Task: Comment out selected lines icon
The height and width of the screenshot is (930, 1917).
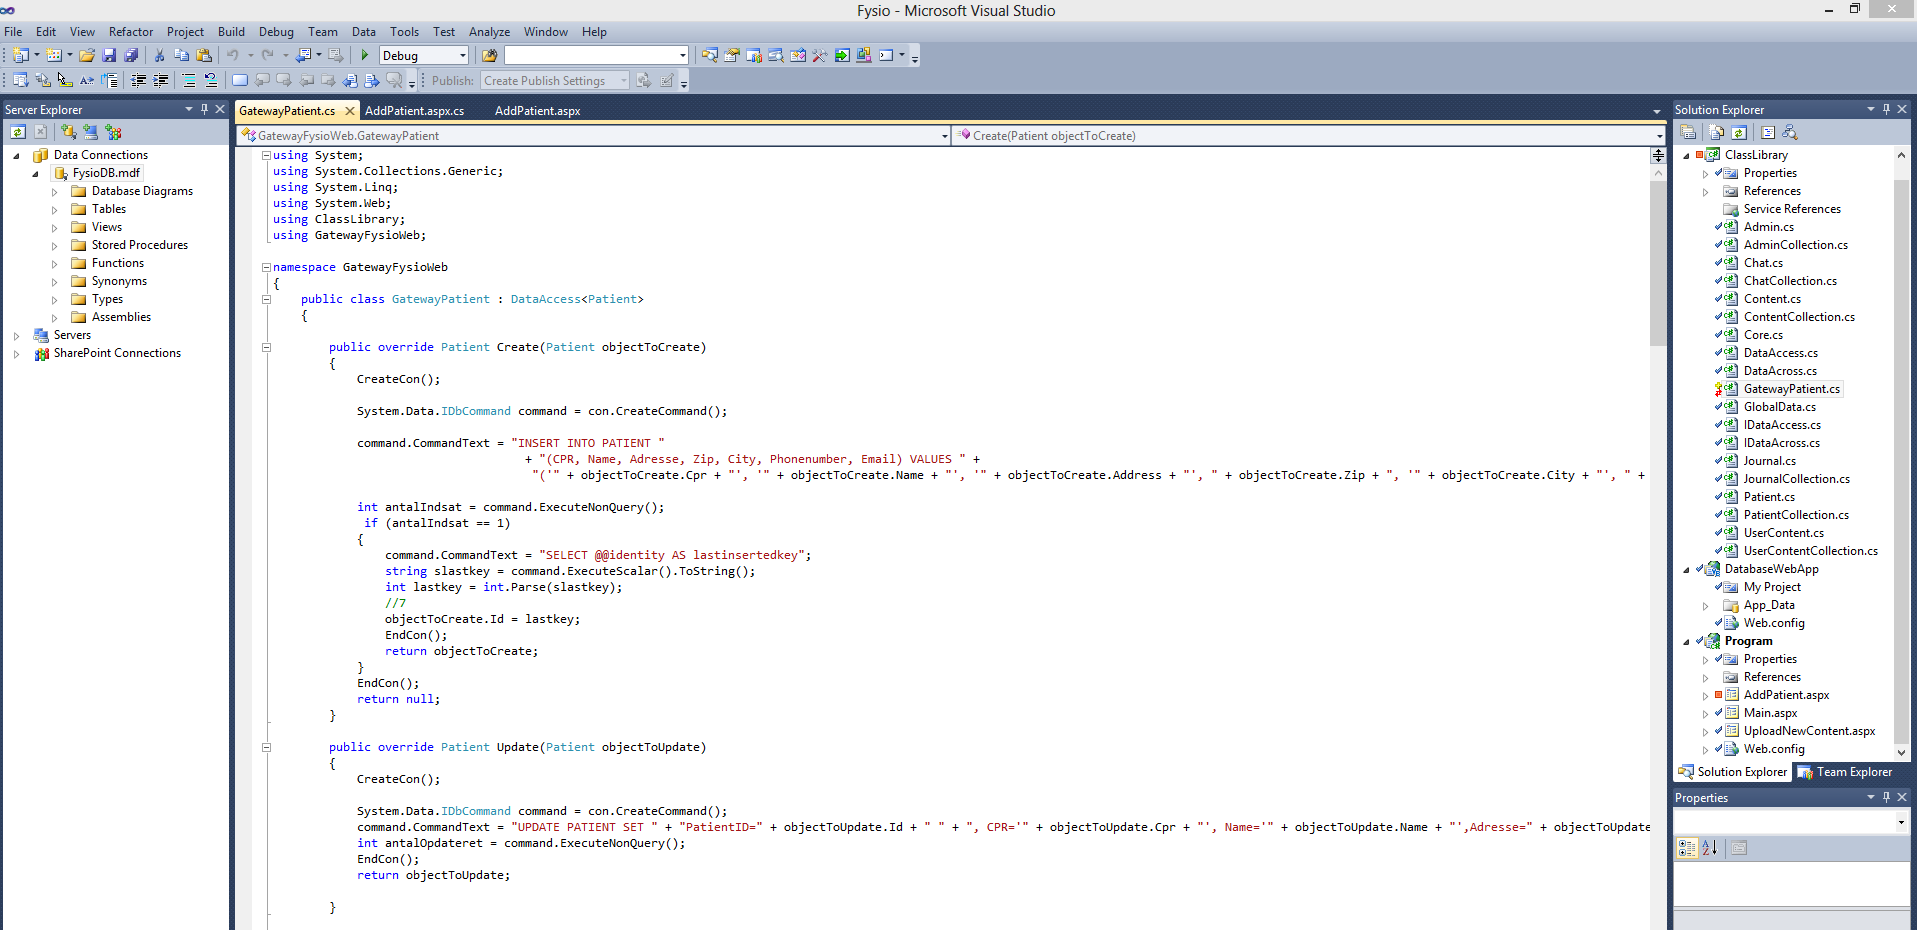Action: tap(189, 81)
